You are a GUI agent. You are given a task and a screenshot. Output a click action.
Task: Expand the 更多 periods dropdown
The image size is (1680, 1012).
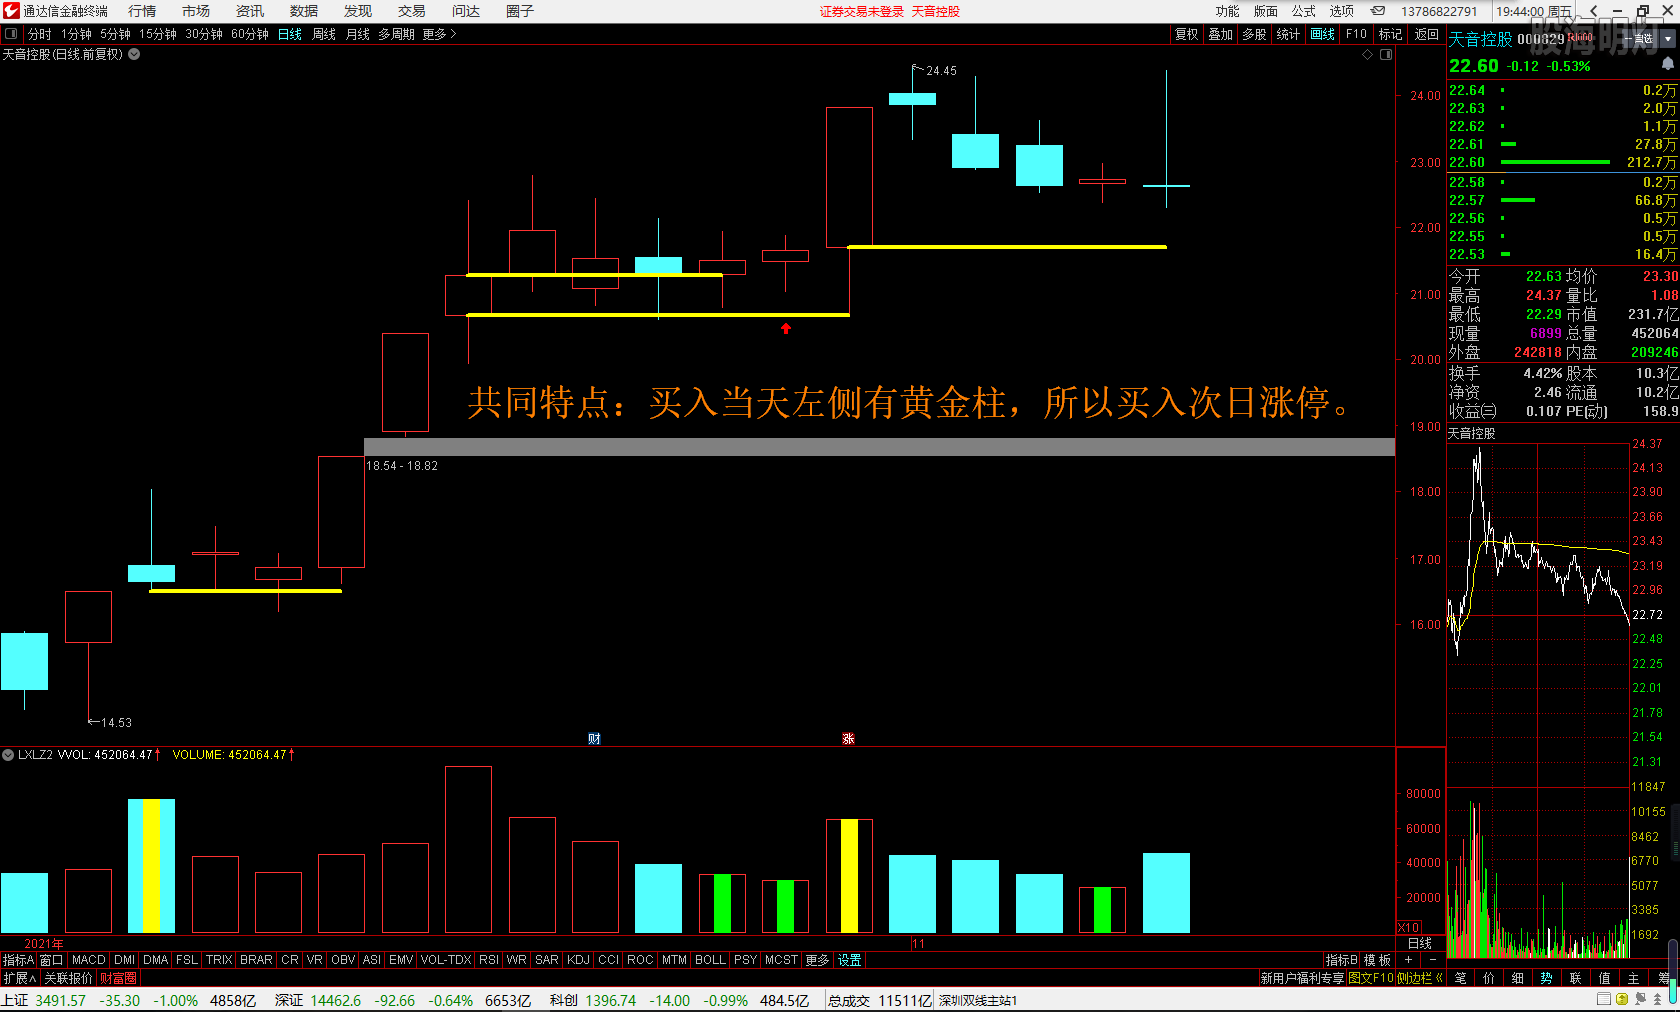coord(439,34)
